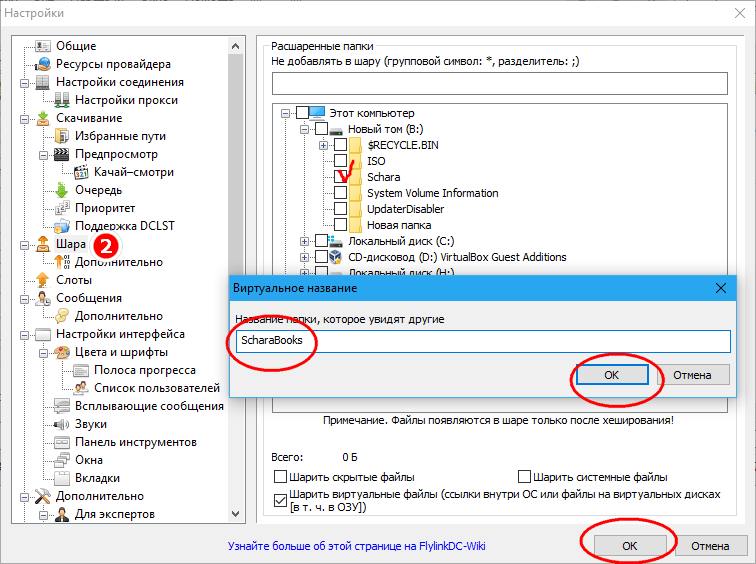Click the Очередь green arrow icon
The image size is (756, 564).
(x=62, y=190)
